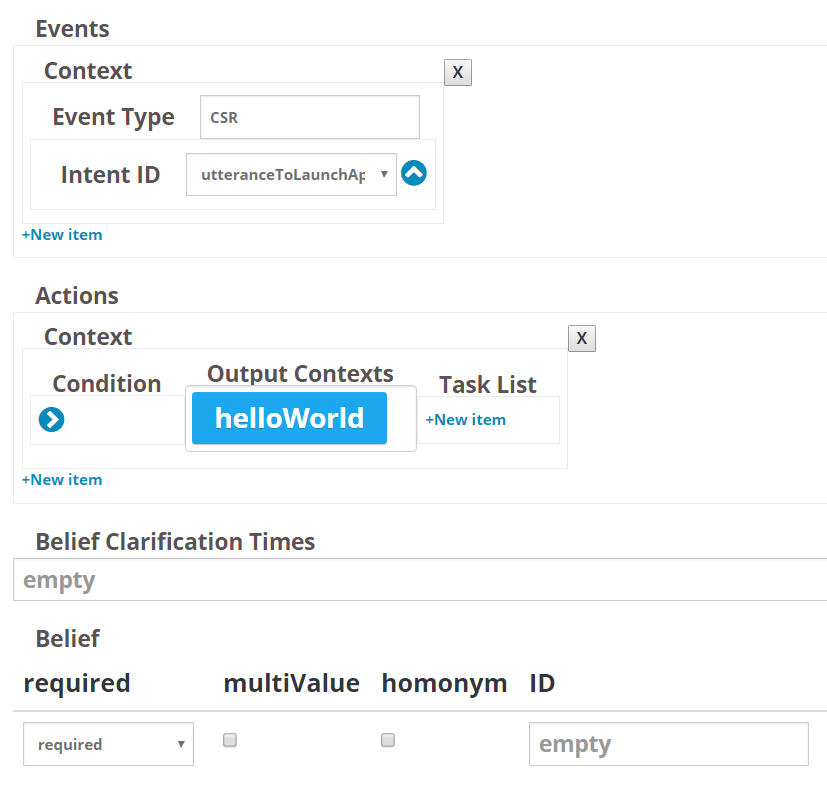Click the homonym column header
Image resolution: width=827 pixels, height=789 pixels.
[444, 684]
